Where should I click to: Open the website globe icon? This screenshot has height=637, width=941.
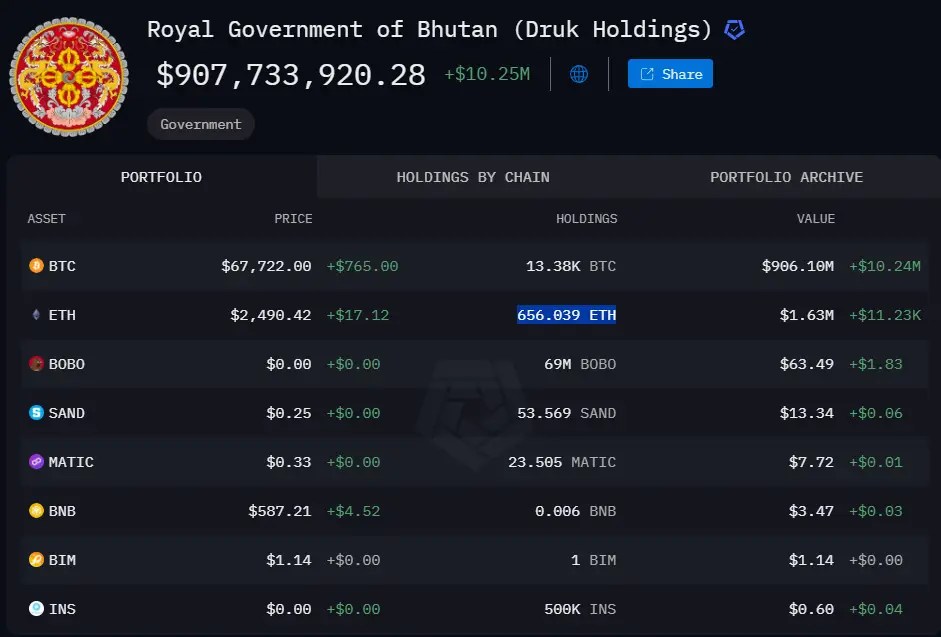coord(579,73)
